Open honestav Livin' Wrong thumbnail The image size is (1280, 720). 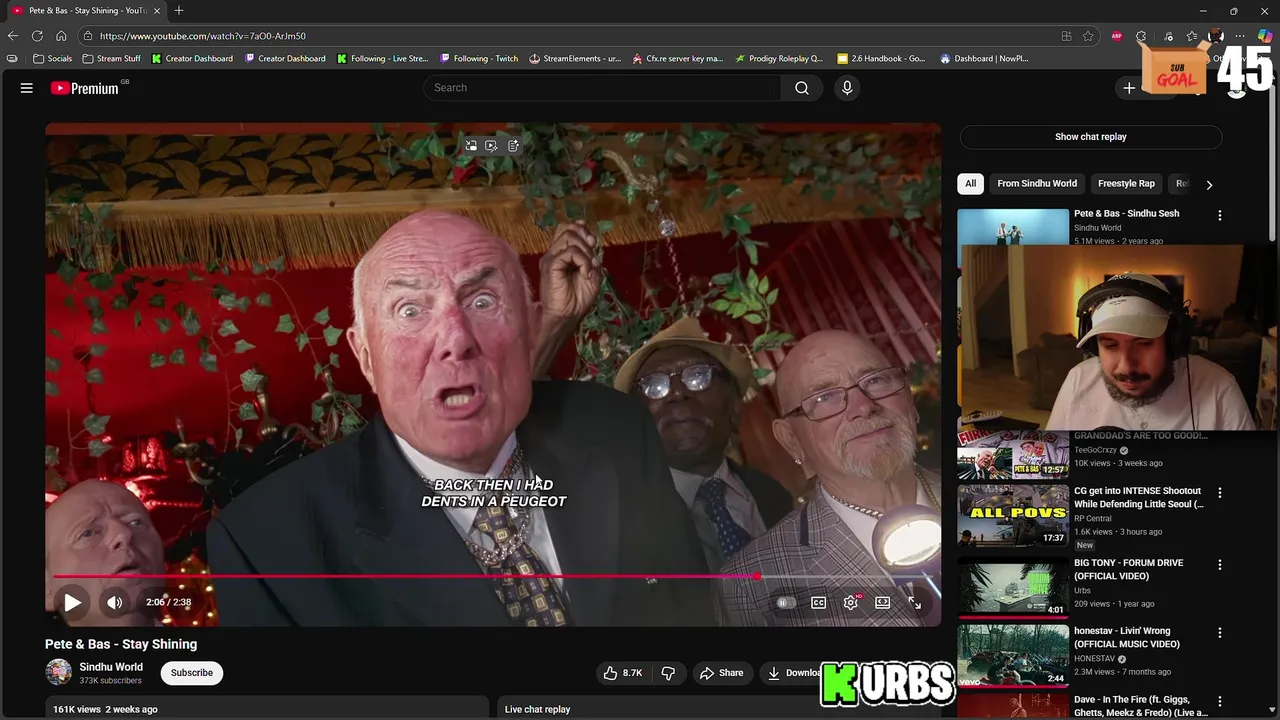pyautogui.click(x=1013, y=655)
